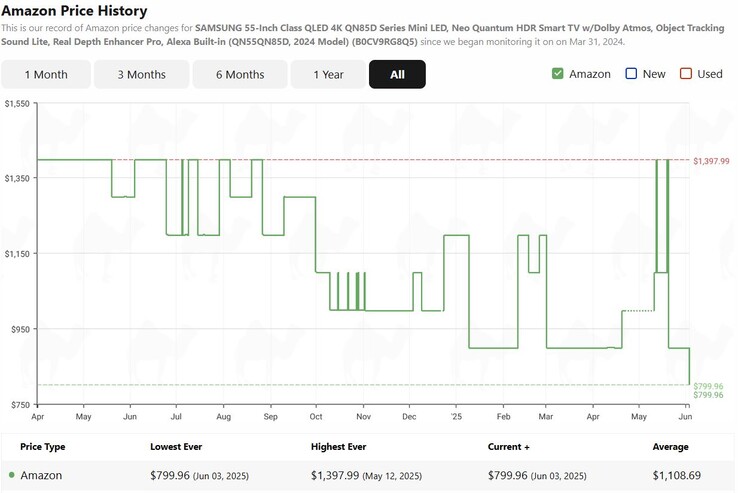This screenshot has width=738, height=493.
Task: Click the Jun x-axis label at chart end
Action: pyautogui.click(x=685, y=417)
